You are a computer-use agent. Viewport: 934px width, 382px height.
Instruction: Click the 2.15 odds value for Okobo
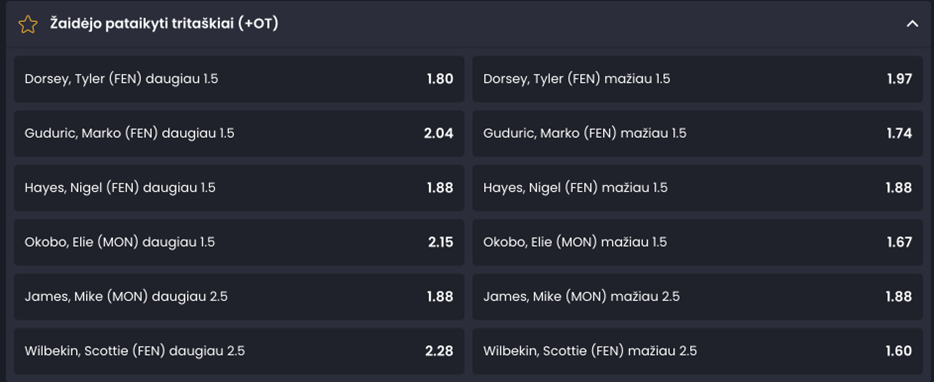point(440,242)
